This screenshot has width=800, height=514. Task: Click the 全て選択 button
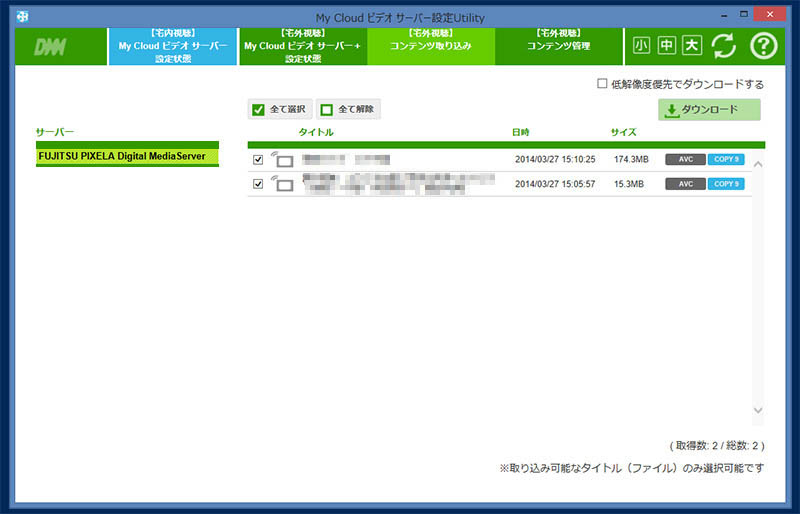tap(280, 109)
